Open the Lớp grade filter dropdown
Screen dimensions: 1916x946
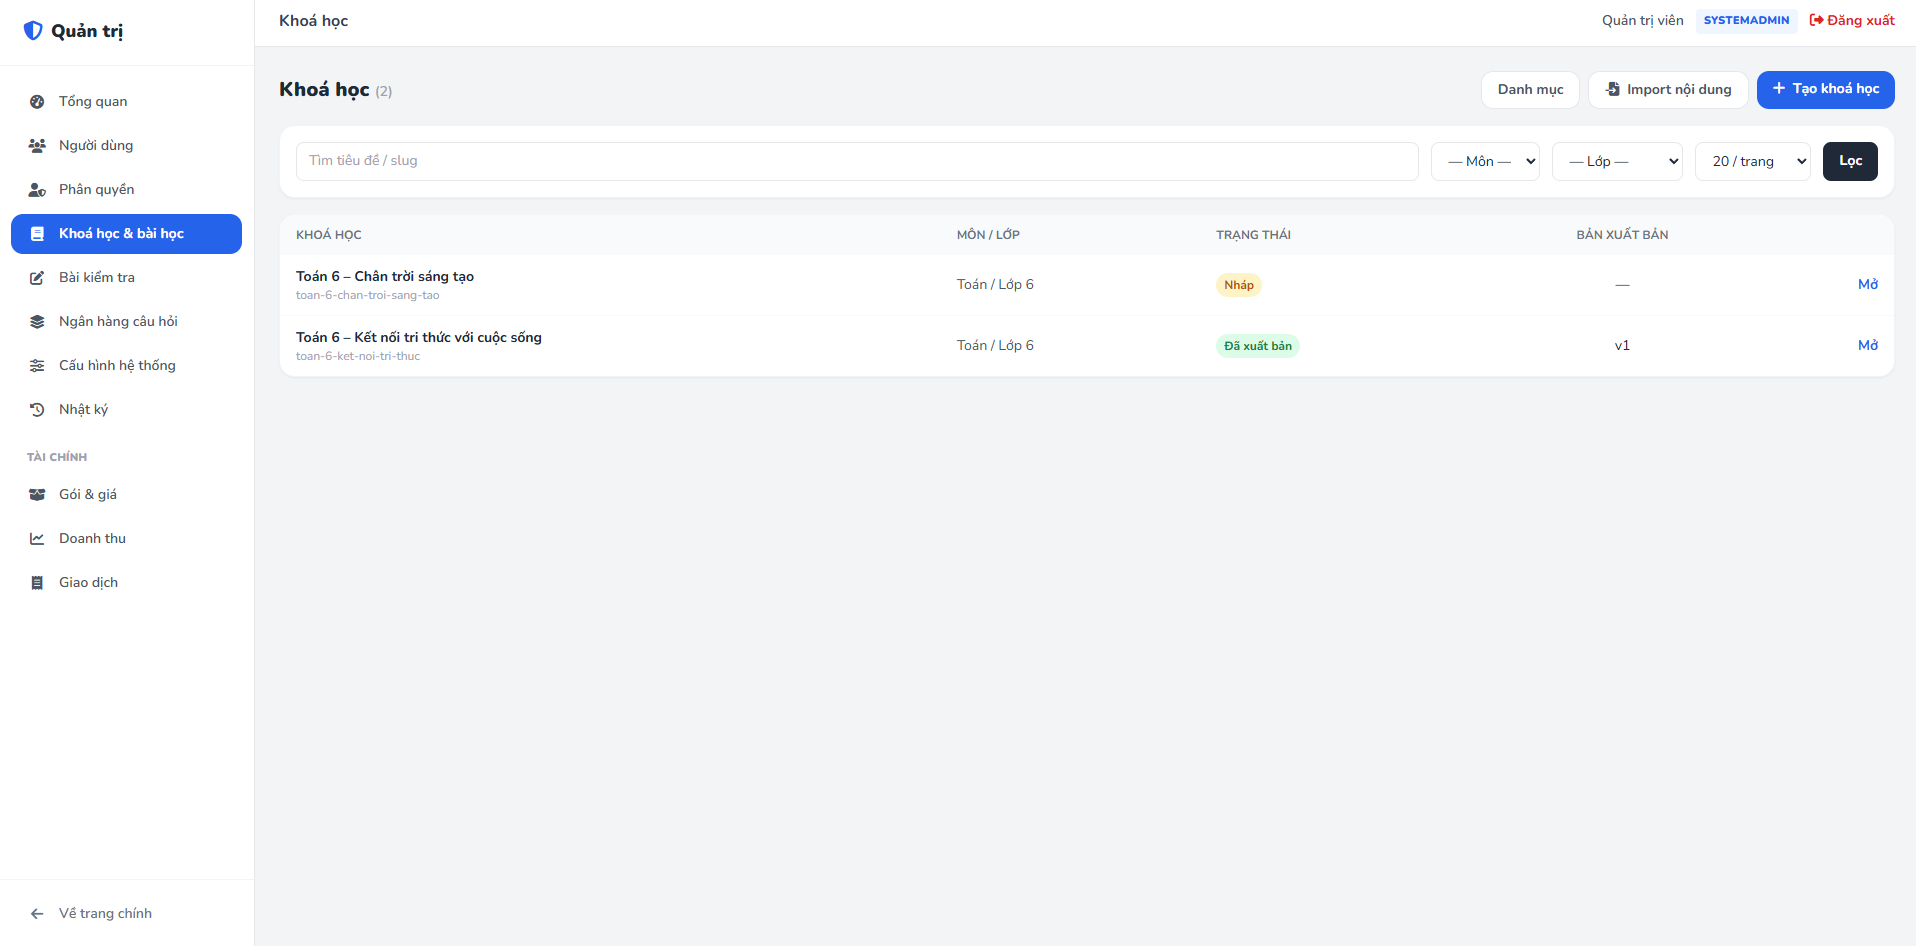point(1617,161)
